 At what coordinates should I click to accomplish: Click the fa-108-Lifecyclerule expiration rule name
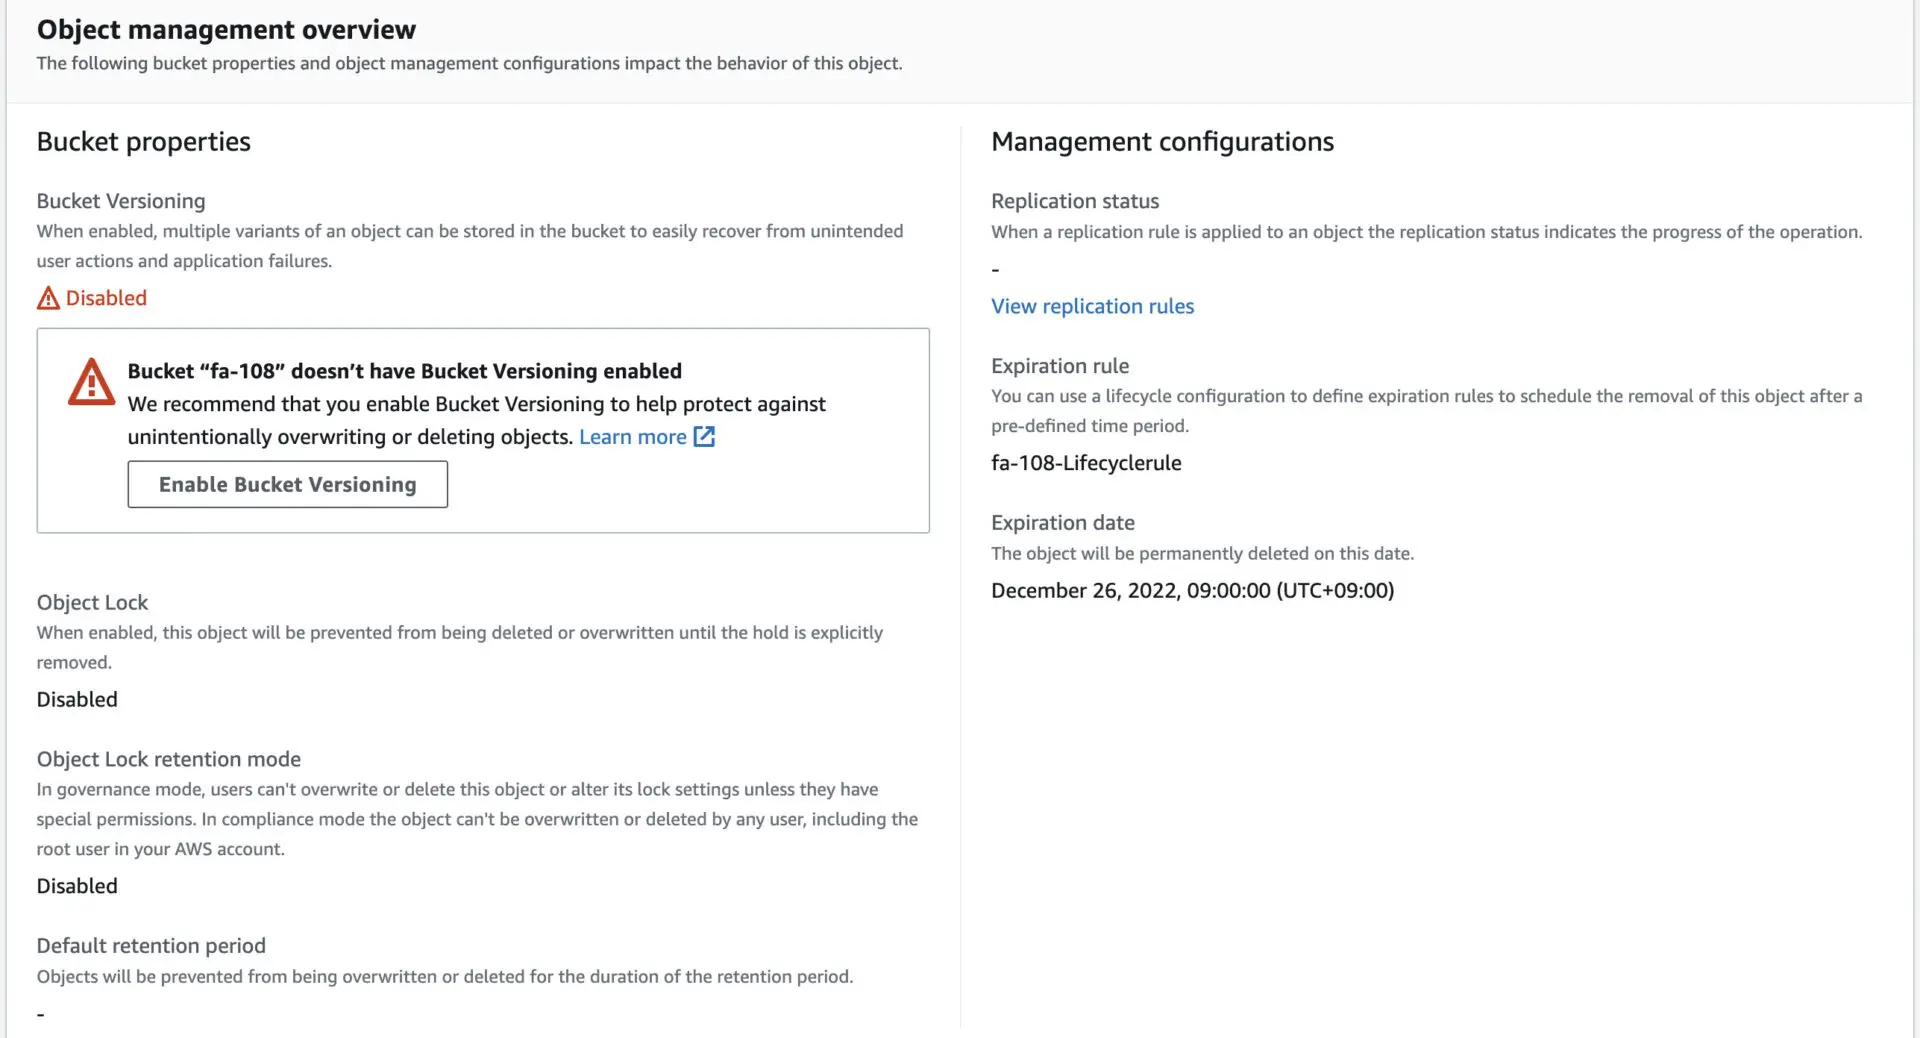coord(1086,463)
